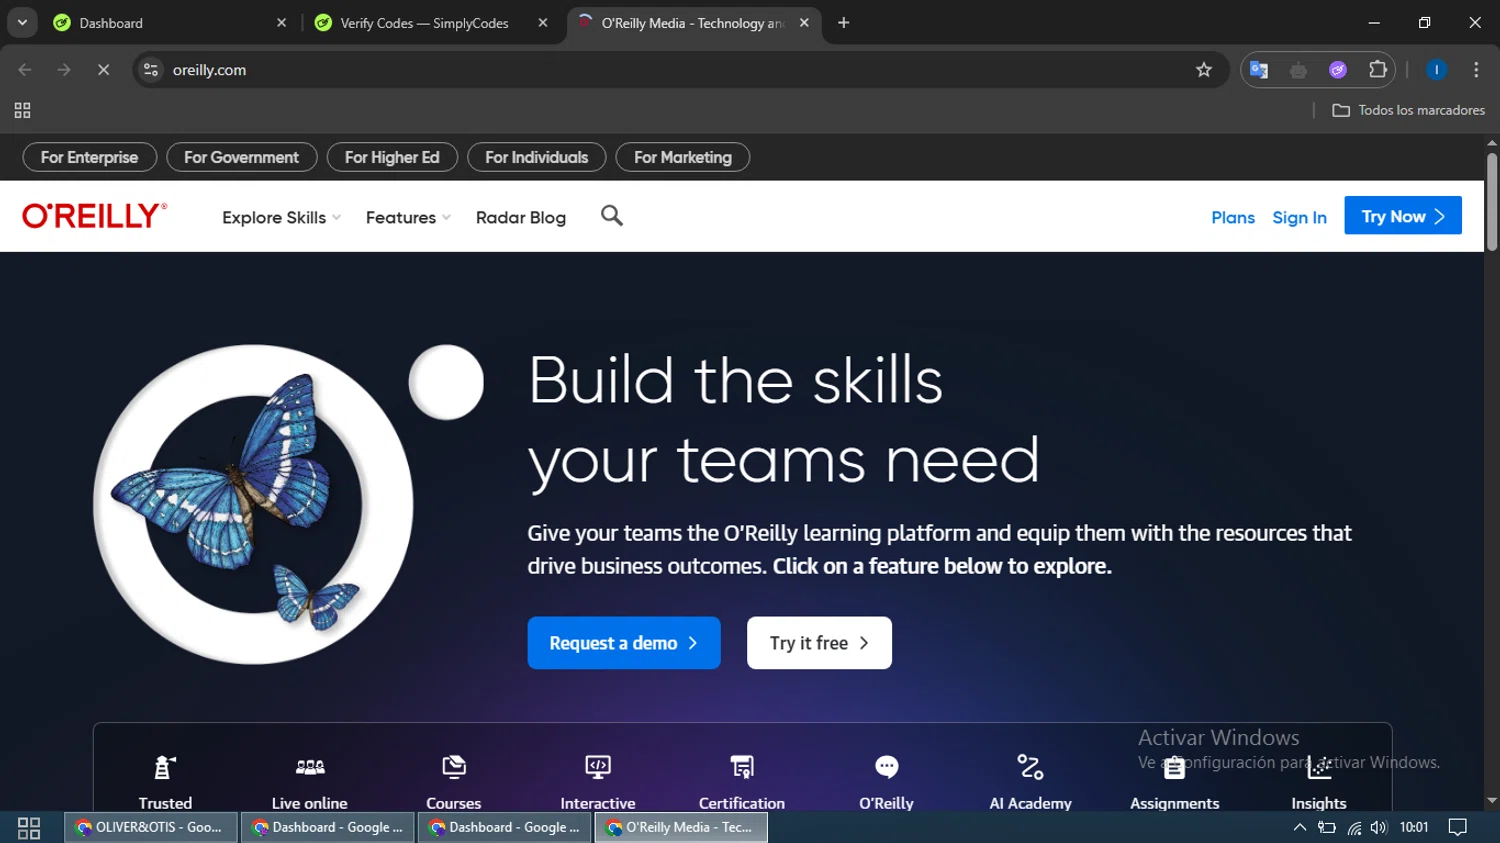Open the Trusted content feature icon
This screenshot has height=843, width=1500.
pyautogui.click(x=165, y=767)
